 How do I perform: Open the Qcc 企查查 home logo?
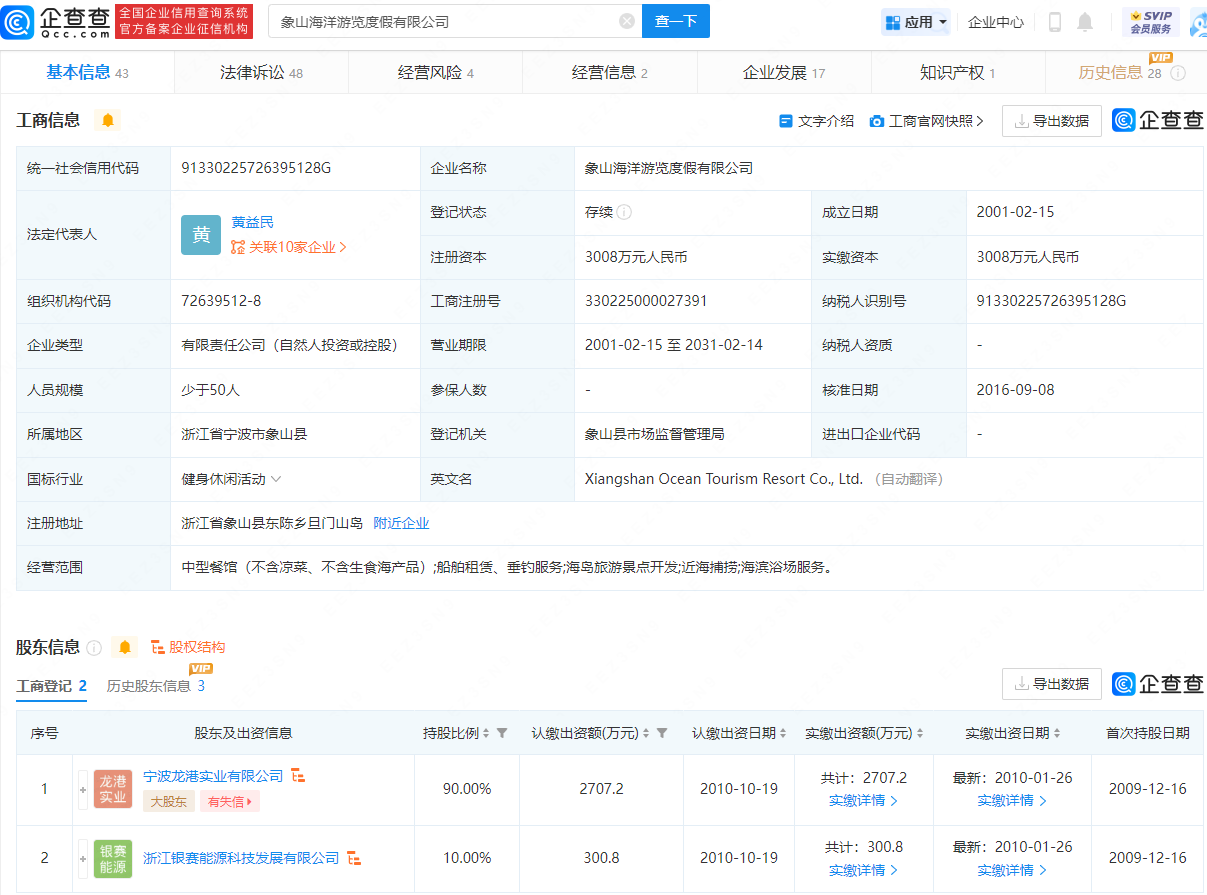(56, 21)
